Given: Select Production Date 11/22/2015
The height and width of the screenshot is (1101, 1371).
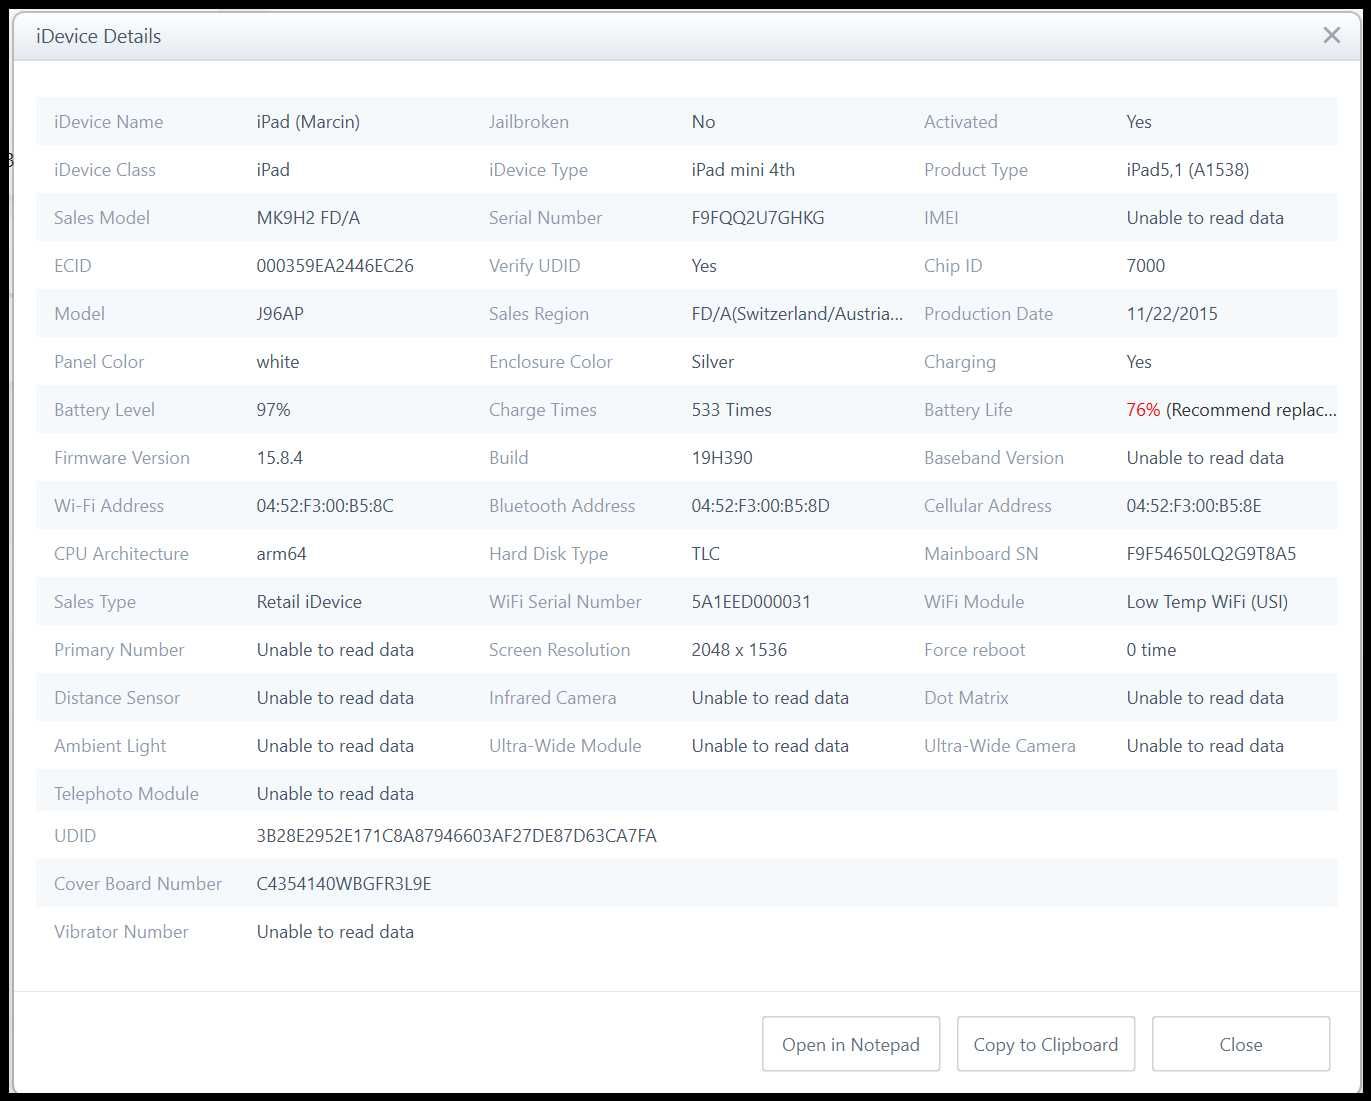Looking at the screenshot, I should pos(1172,314).
